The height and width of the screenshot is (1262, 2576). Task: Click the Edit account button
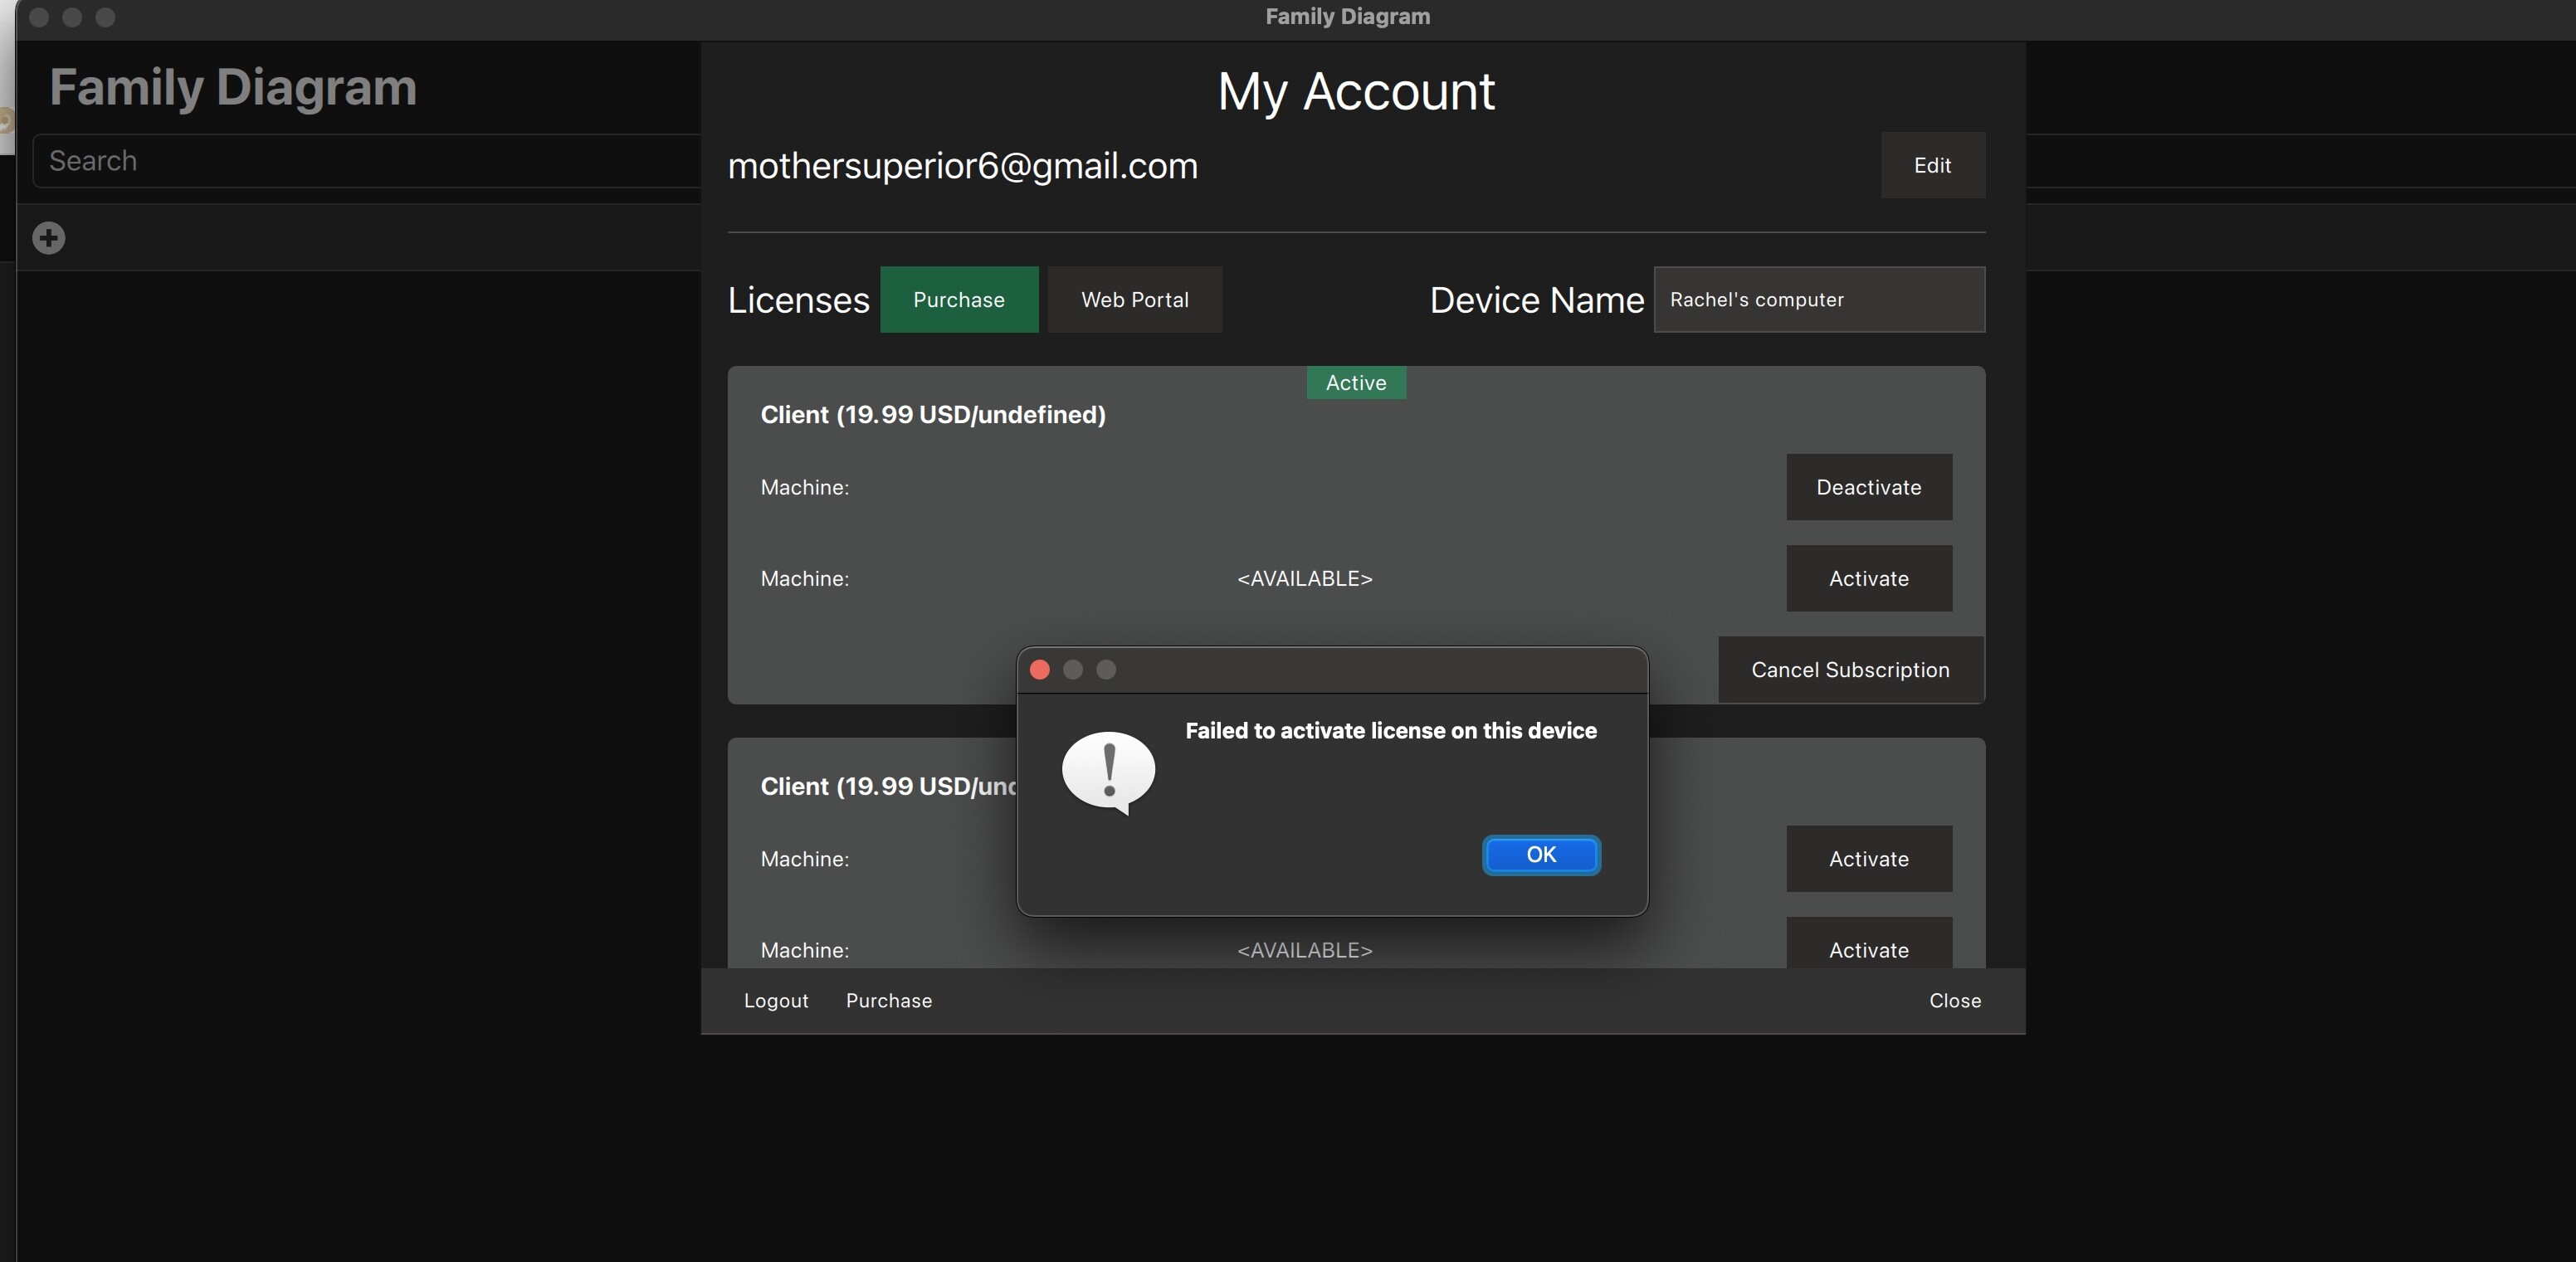pyautogui.click(x=1932, y=165)
